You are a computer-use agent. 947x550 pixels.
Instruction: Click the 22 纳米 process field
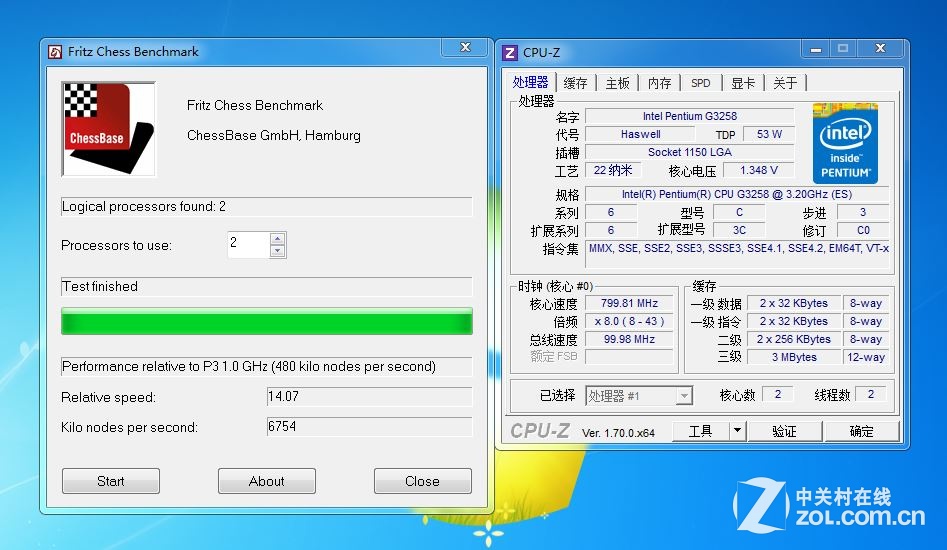point(613,170)
